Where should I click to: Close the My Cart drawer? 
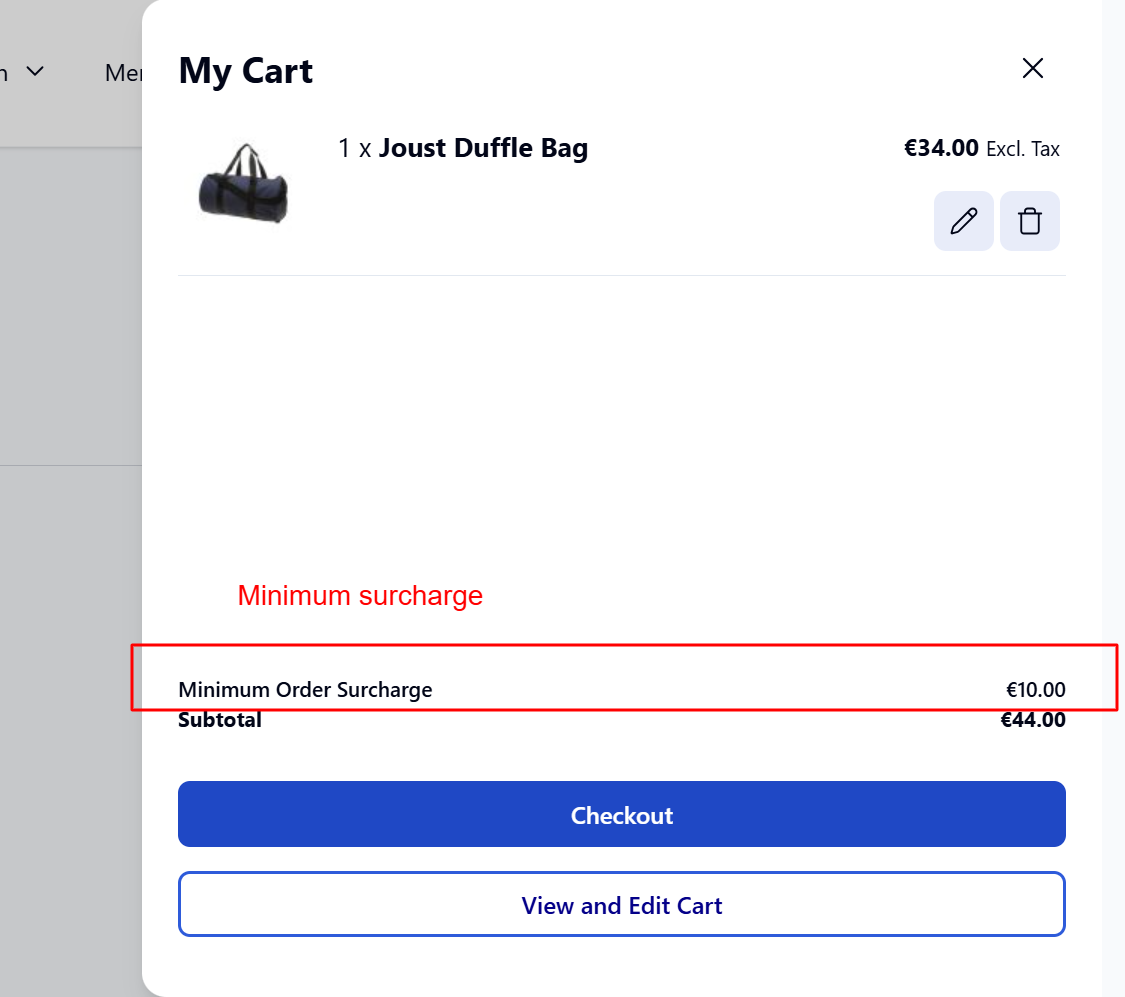click(x=1032, y=68)
